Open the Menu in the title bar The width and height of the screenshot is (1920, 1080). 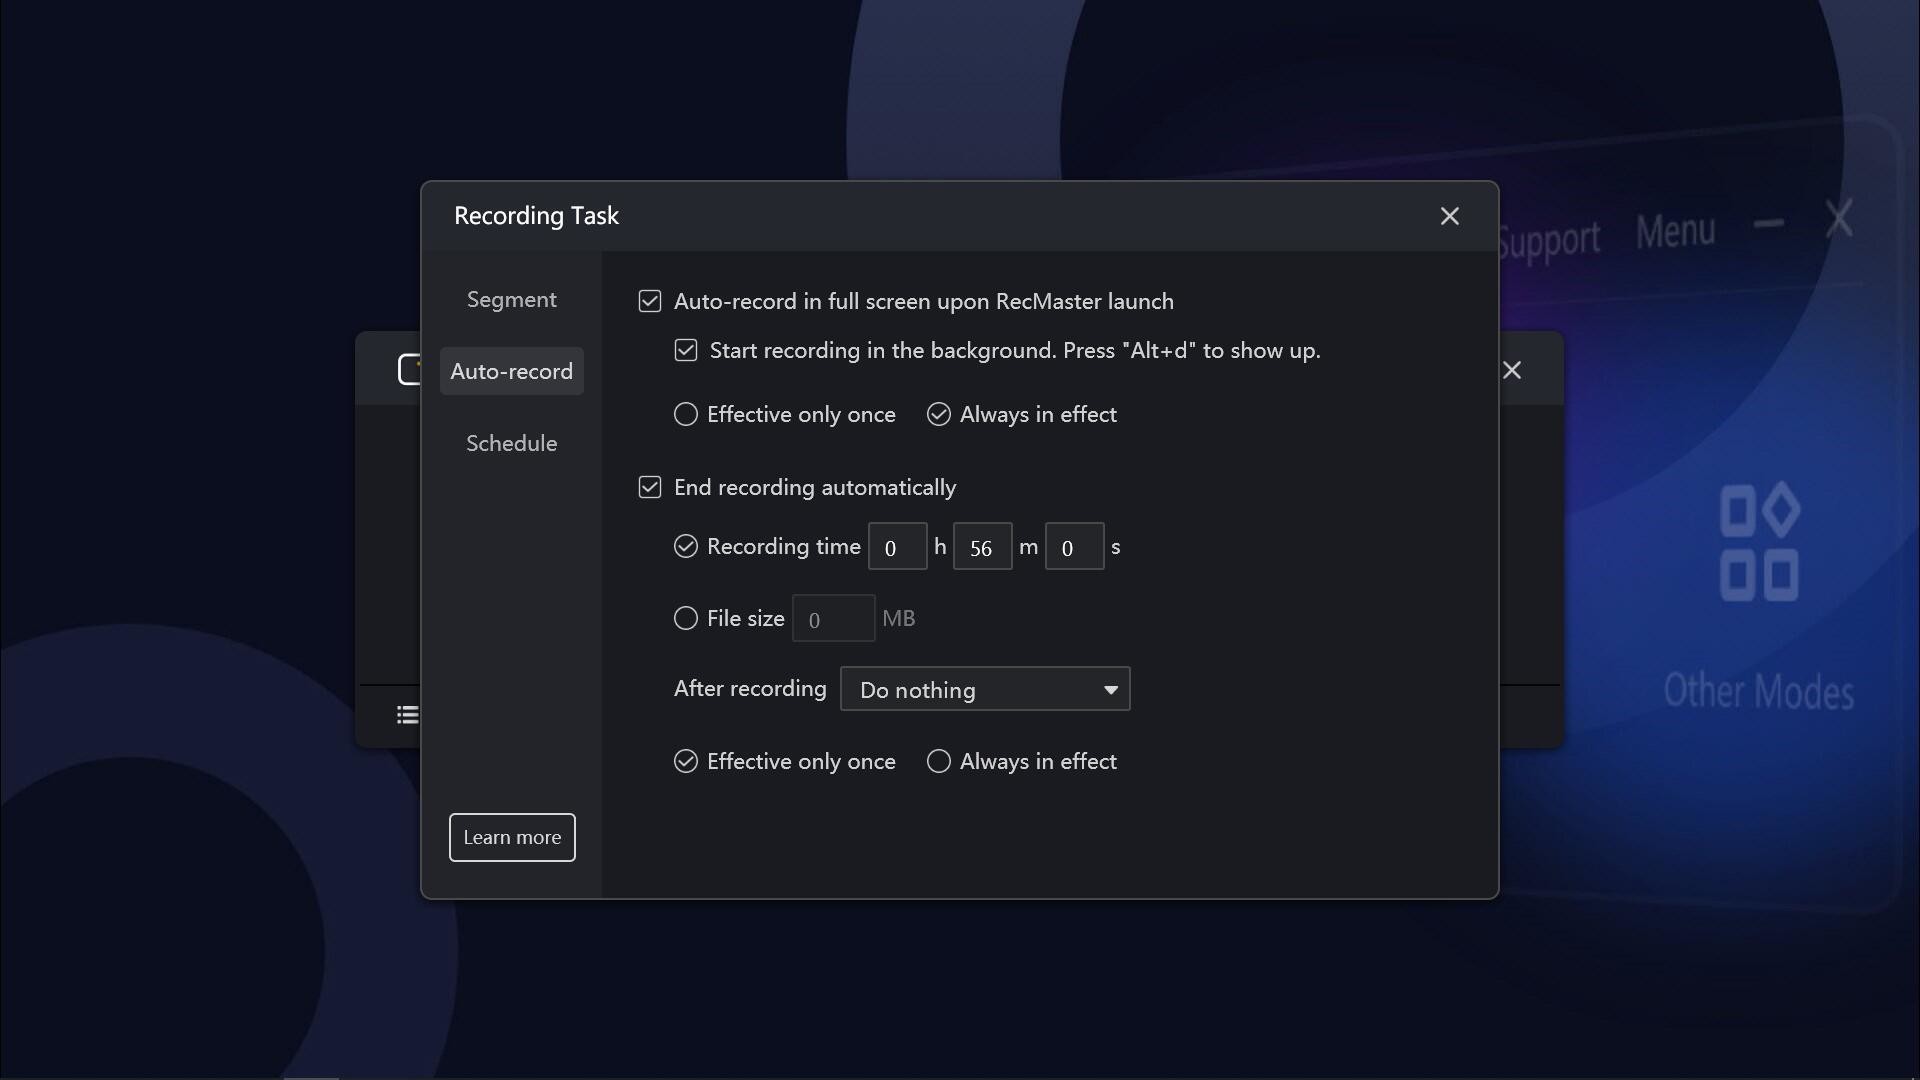[x=1675, y=231]
